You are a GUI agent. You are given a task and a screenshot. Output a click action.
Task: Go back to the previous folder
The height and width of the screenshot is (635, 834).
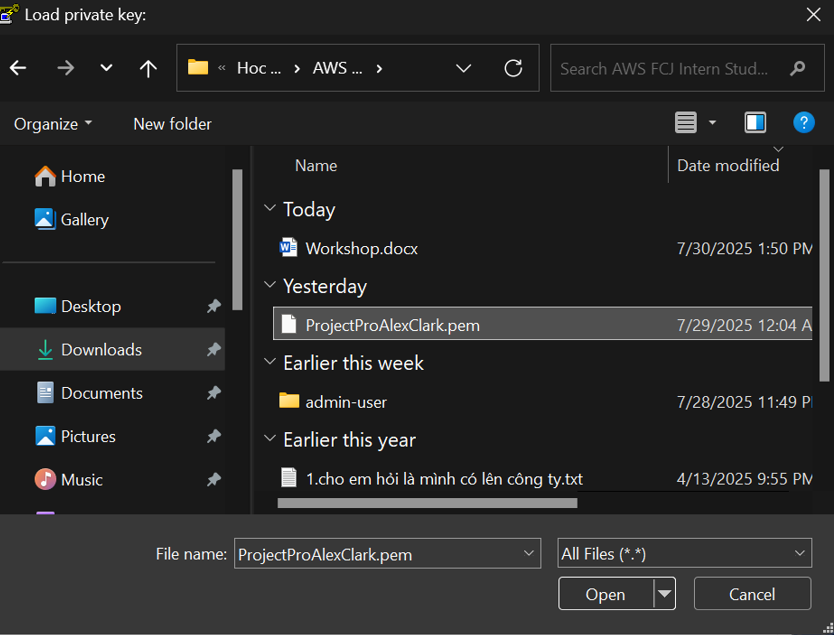(x=19, y=68)
